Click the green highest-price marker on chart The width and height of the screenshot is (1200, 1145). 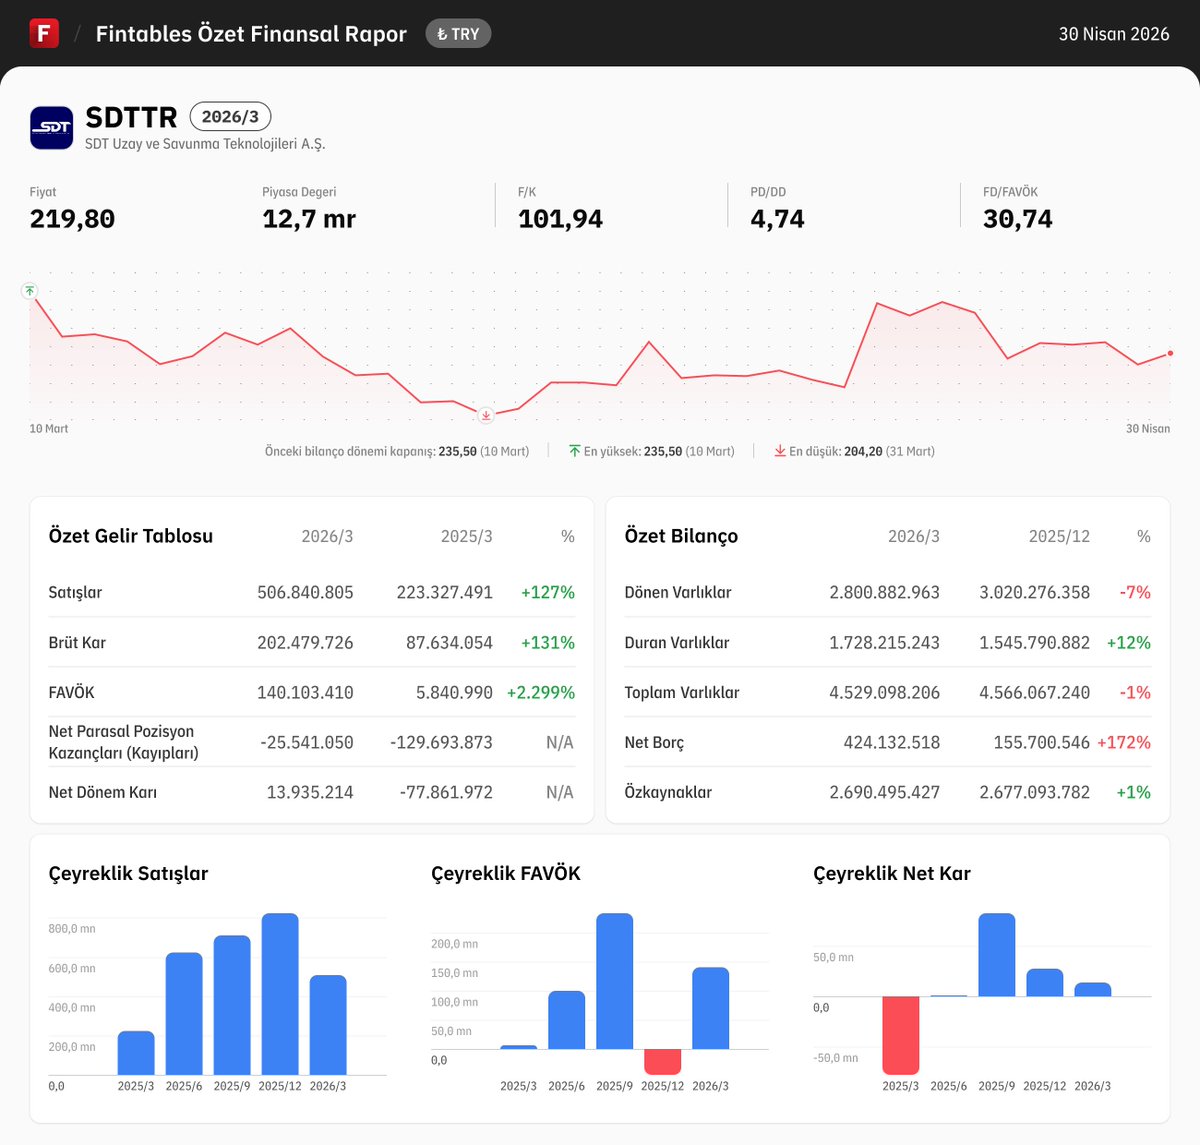pyautogui.click(x=30, y=291)
